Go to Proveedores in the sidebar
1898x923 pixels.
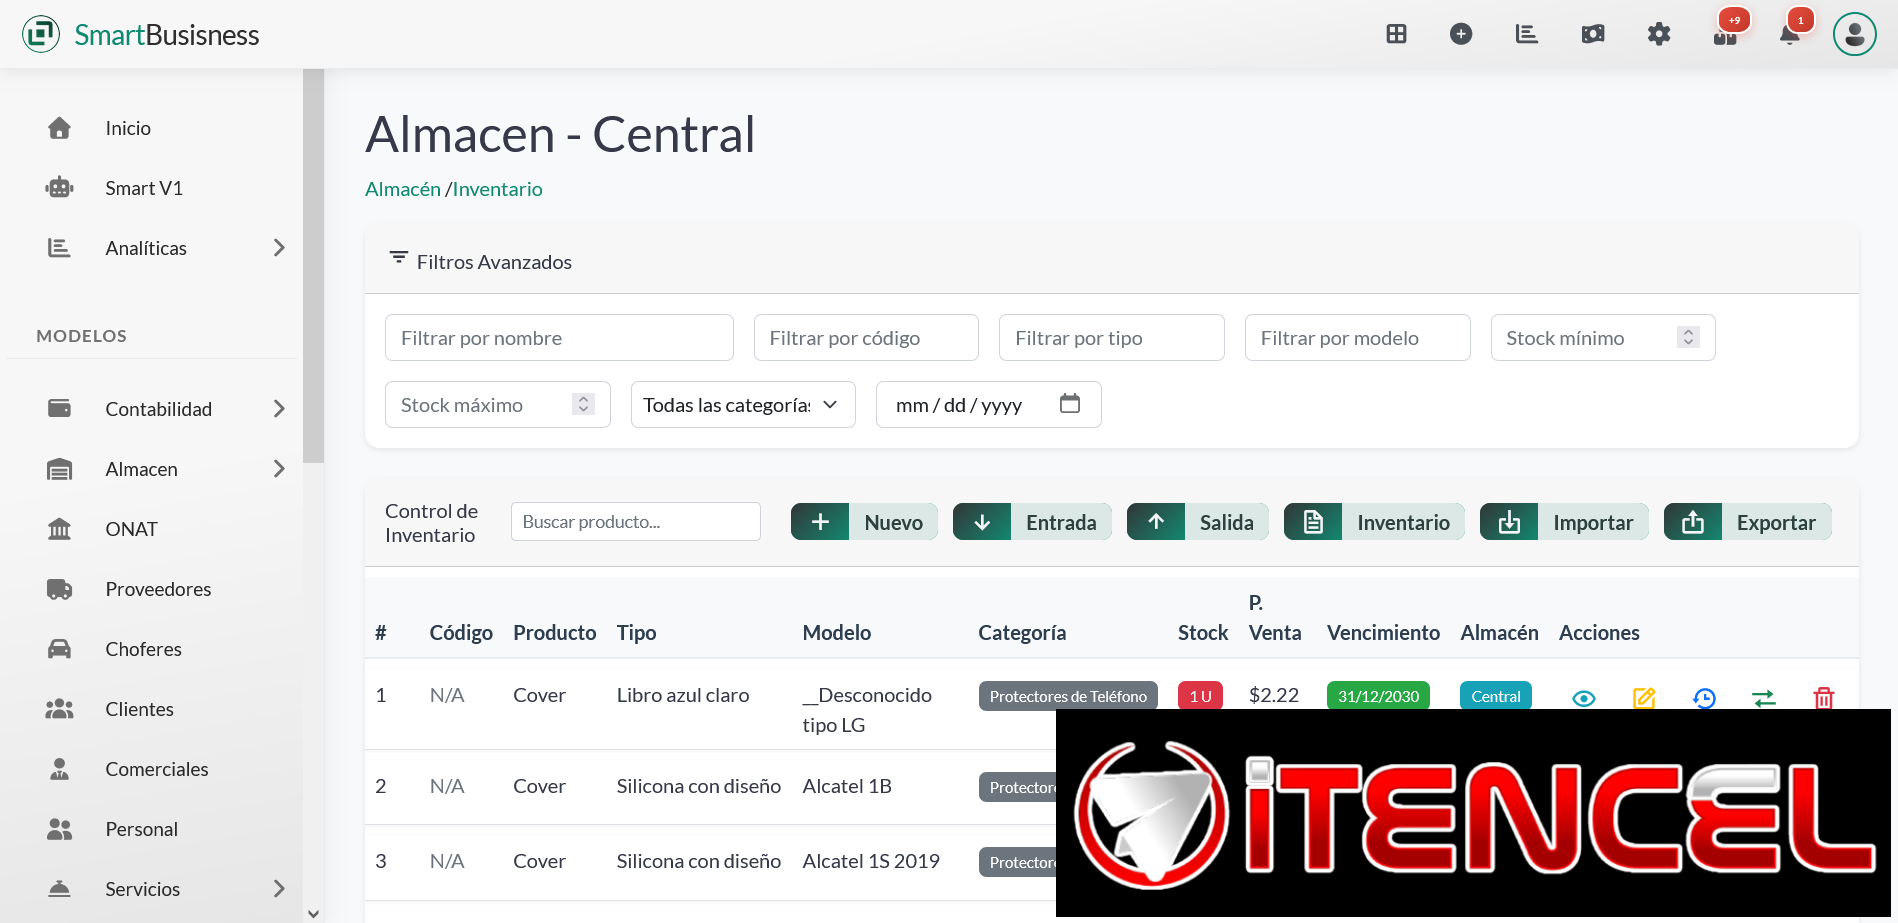(x=158, y=589)
